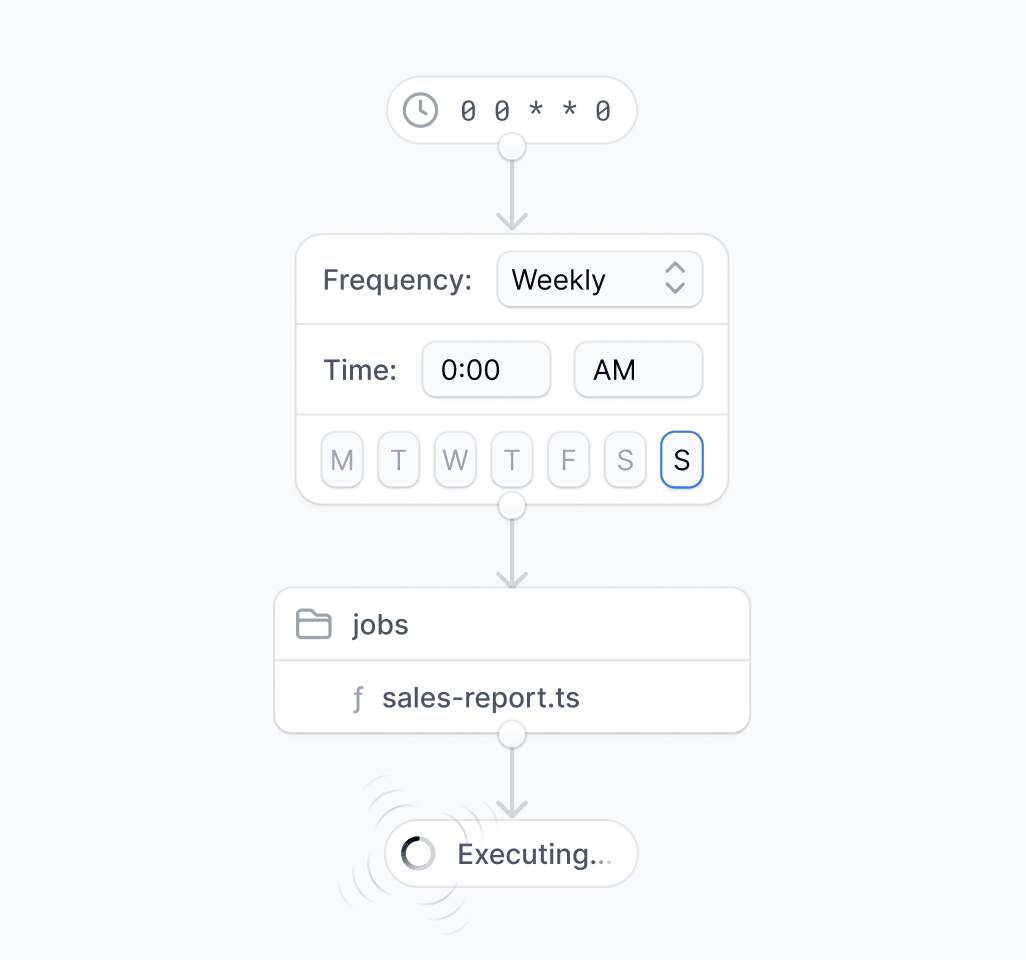The height and width of the screenshot is (960, 1026).
Task: Toggle the Wednesday day button
Action: click(x=455, y=459)
